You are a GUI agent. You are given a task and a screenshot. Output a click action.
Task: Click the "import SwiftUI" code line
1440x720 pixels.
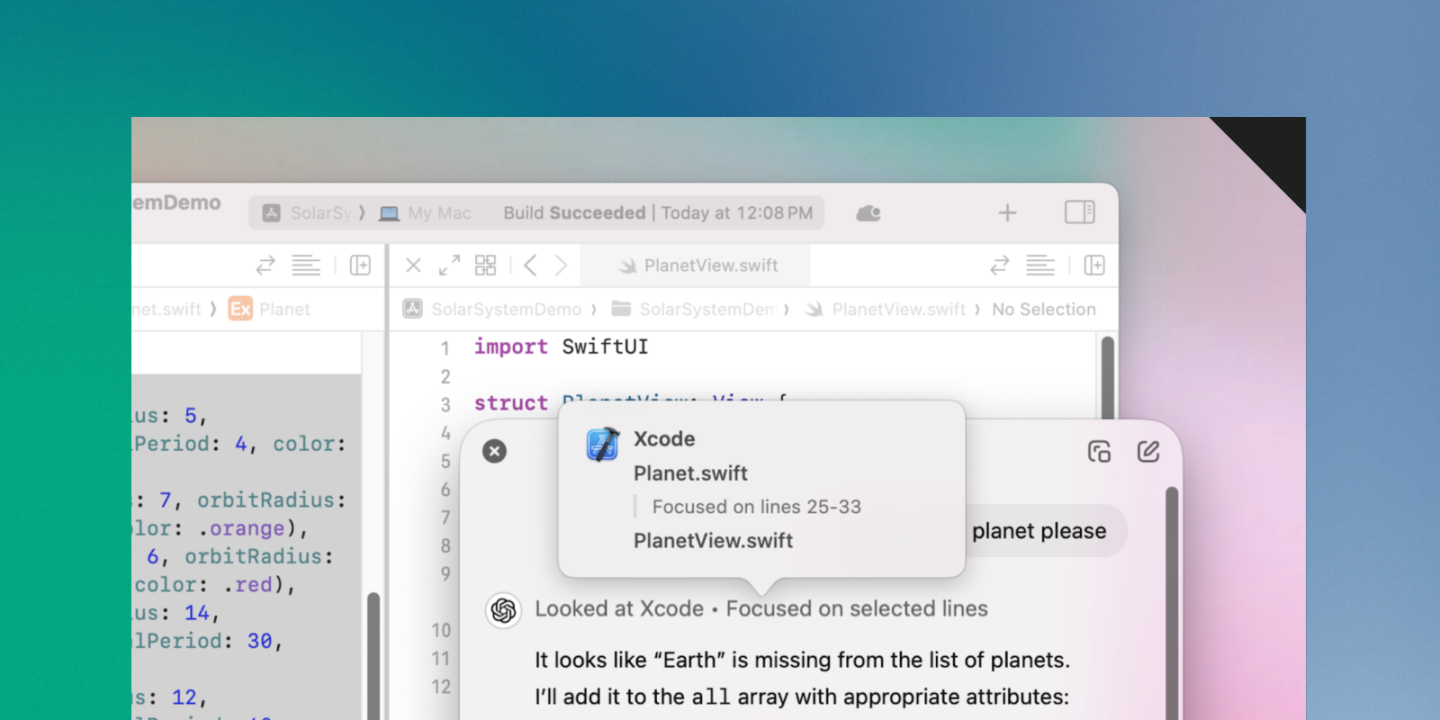561,347
